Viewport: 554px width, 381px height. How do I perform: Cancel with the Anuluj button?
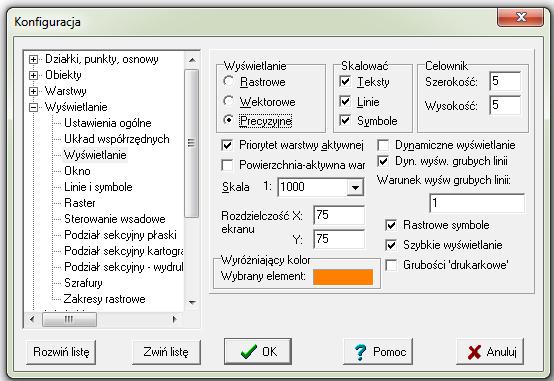(x=490, y=351)
